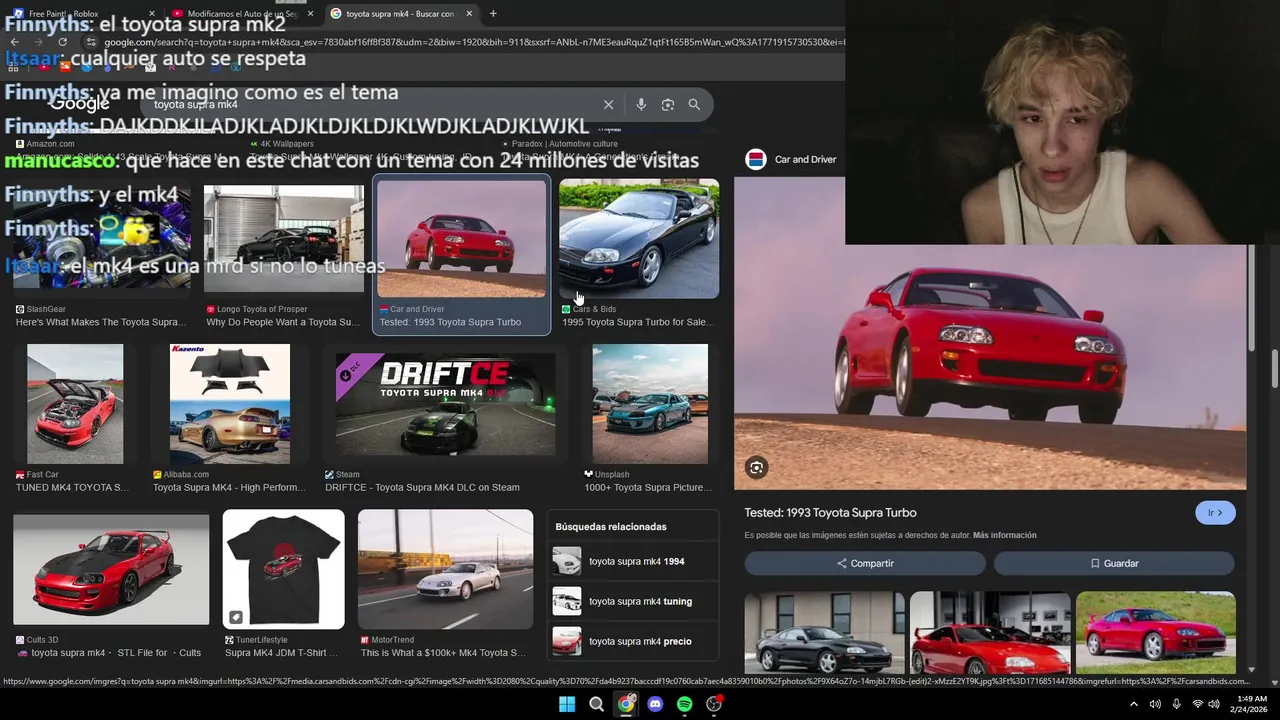Go back to previous page
The image size is (1280, 720).
click(14, 42)
